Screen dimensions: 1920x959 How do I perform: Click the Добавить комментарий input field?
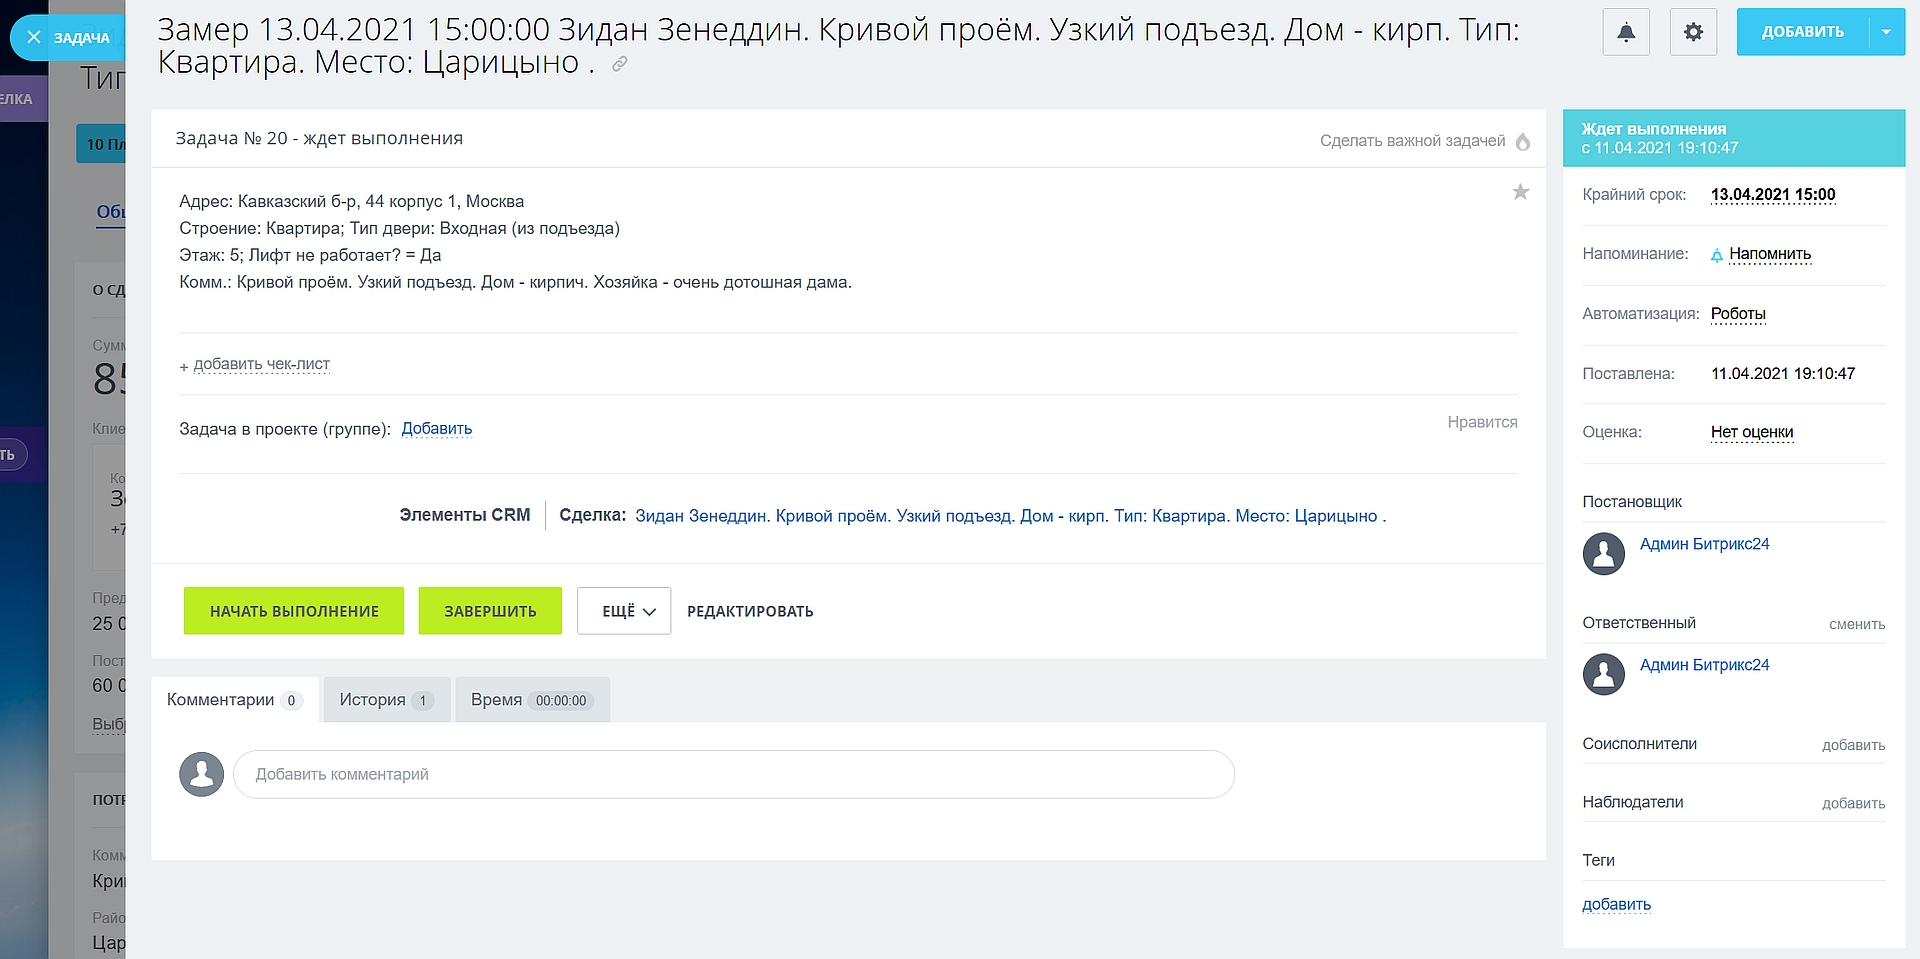coord(733,774)
